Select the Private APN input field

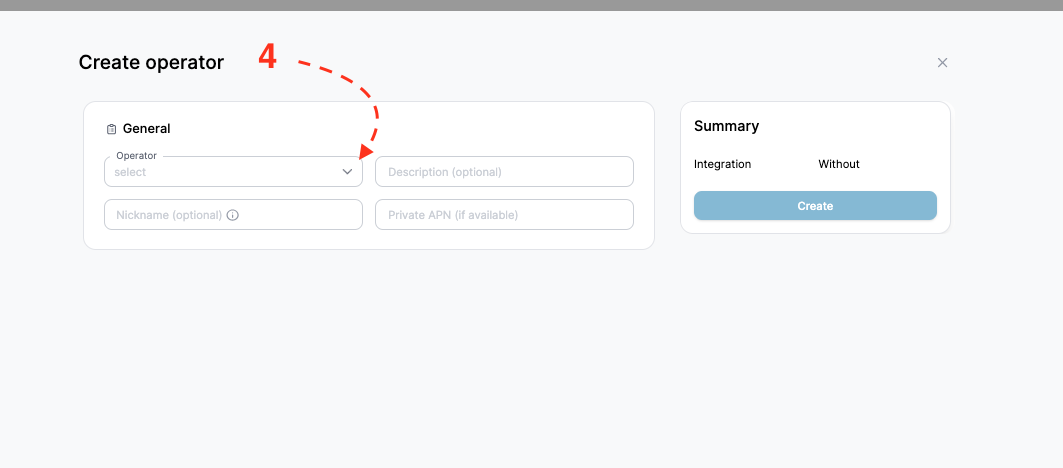point(504,214)
